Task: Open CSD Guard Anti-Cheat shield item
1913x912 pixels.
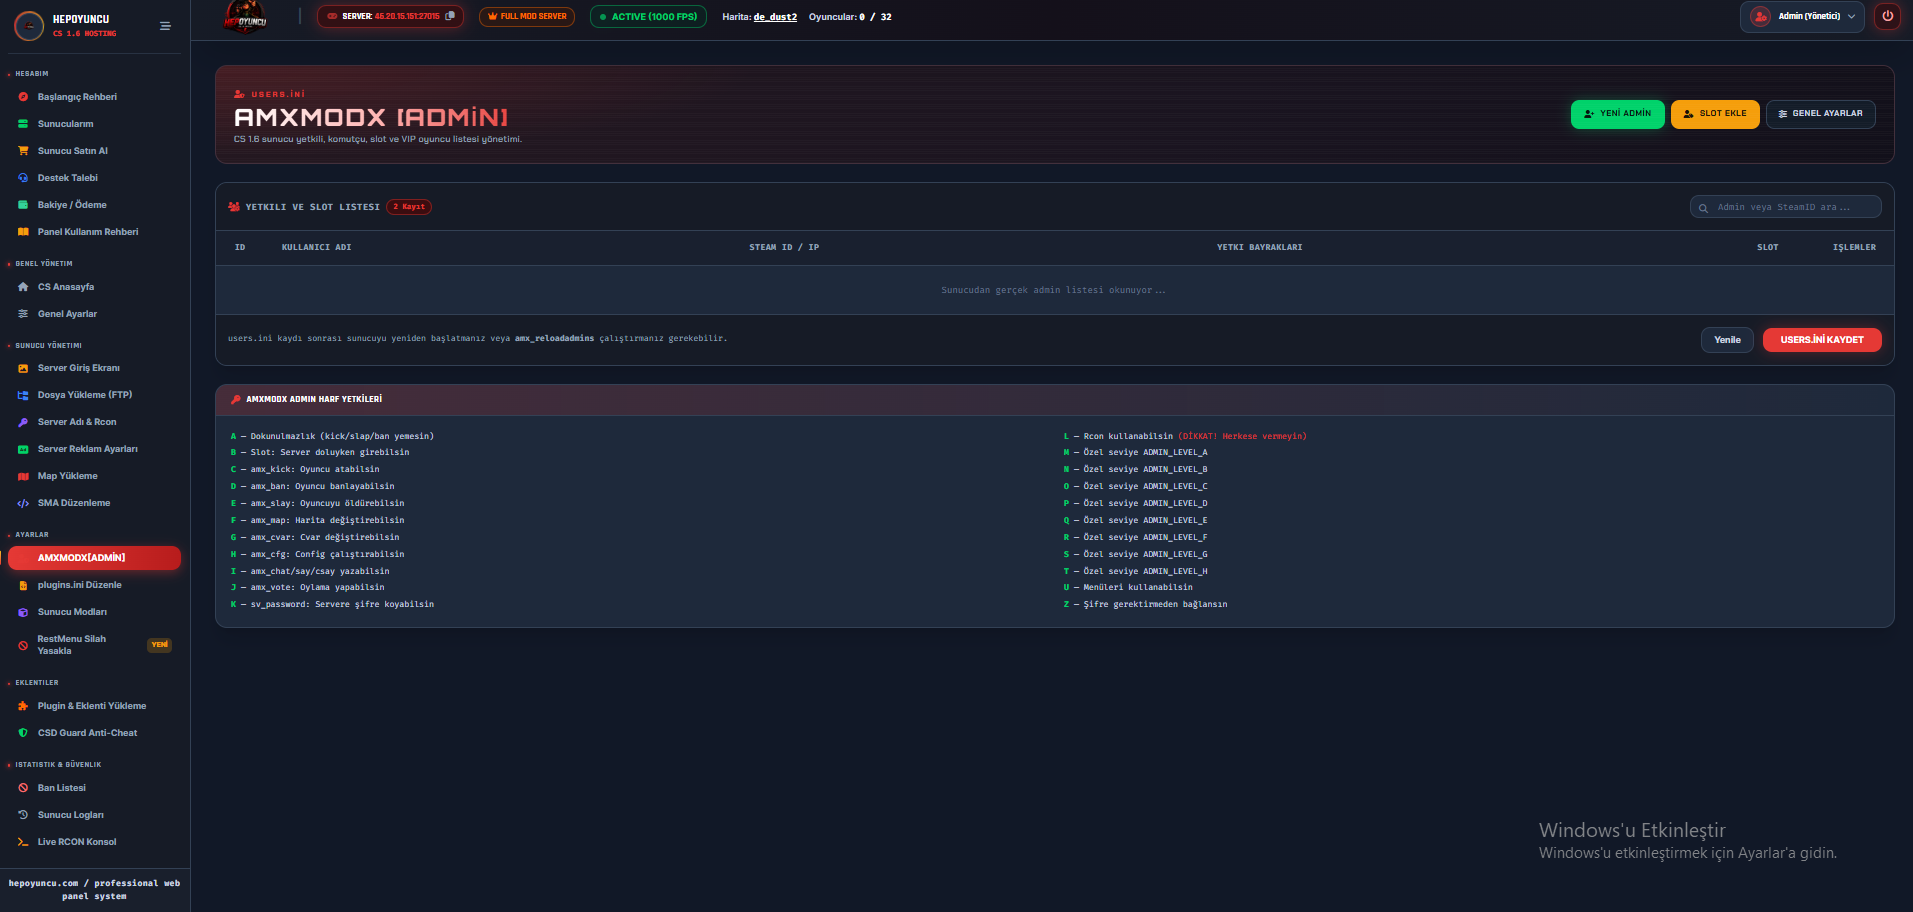Action: click(88, 733)
